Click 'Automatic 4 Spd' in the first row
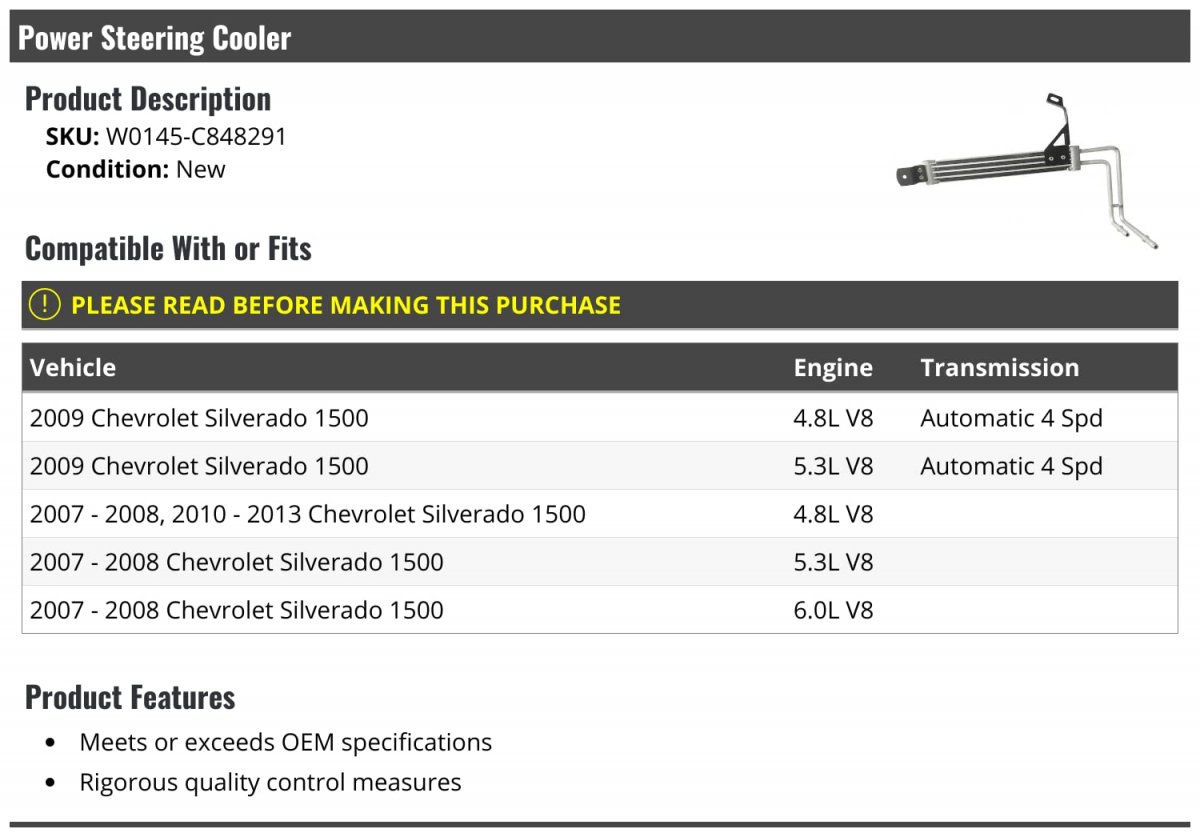The image size is (1200, 837). (x=1011, y=418)
